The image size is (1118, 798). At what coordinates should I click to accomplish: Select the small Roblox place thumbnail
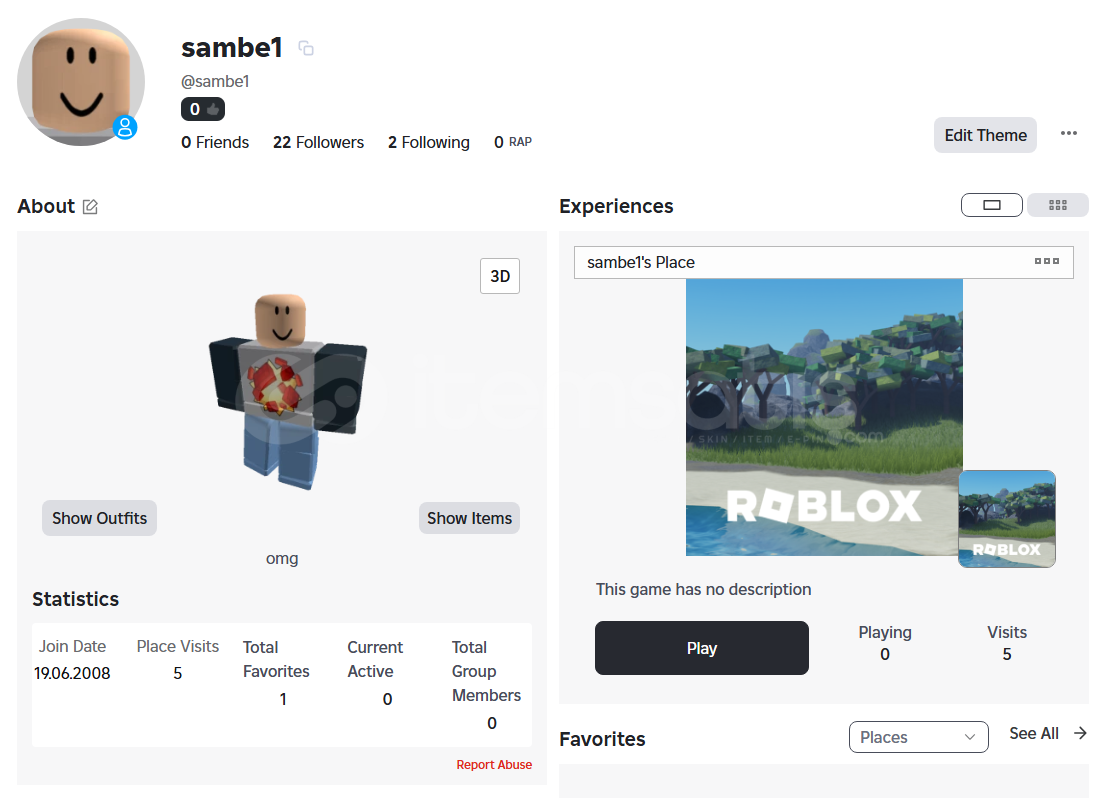(x=1006, y=519)
